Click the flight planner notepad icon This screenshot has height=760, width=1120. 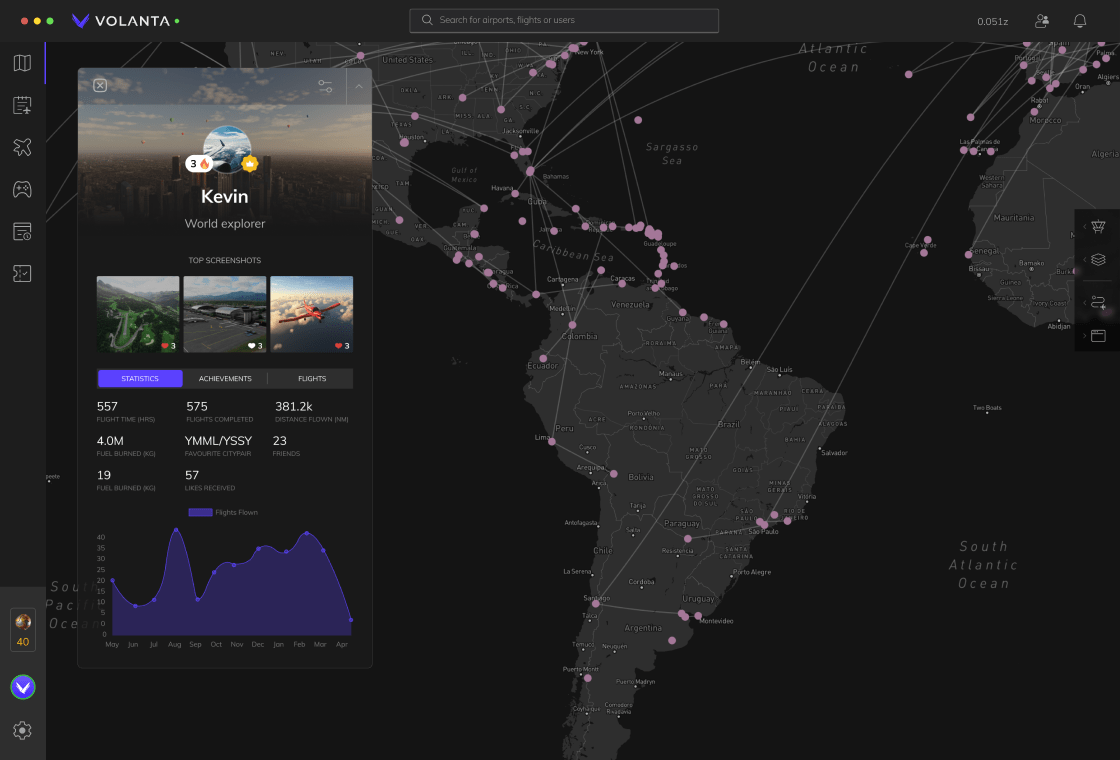pos(22,105)
